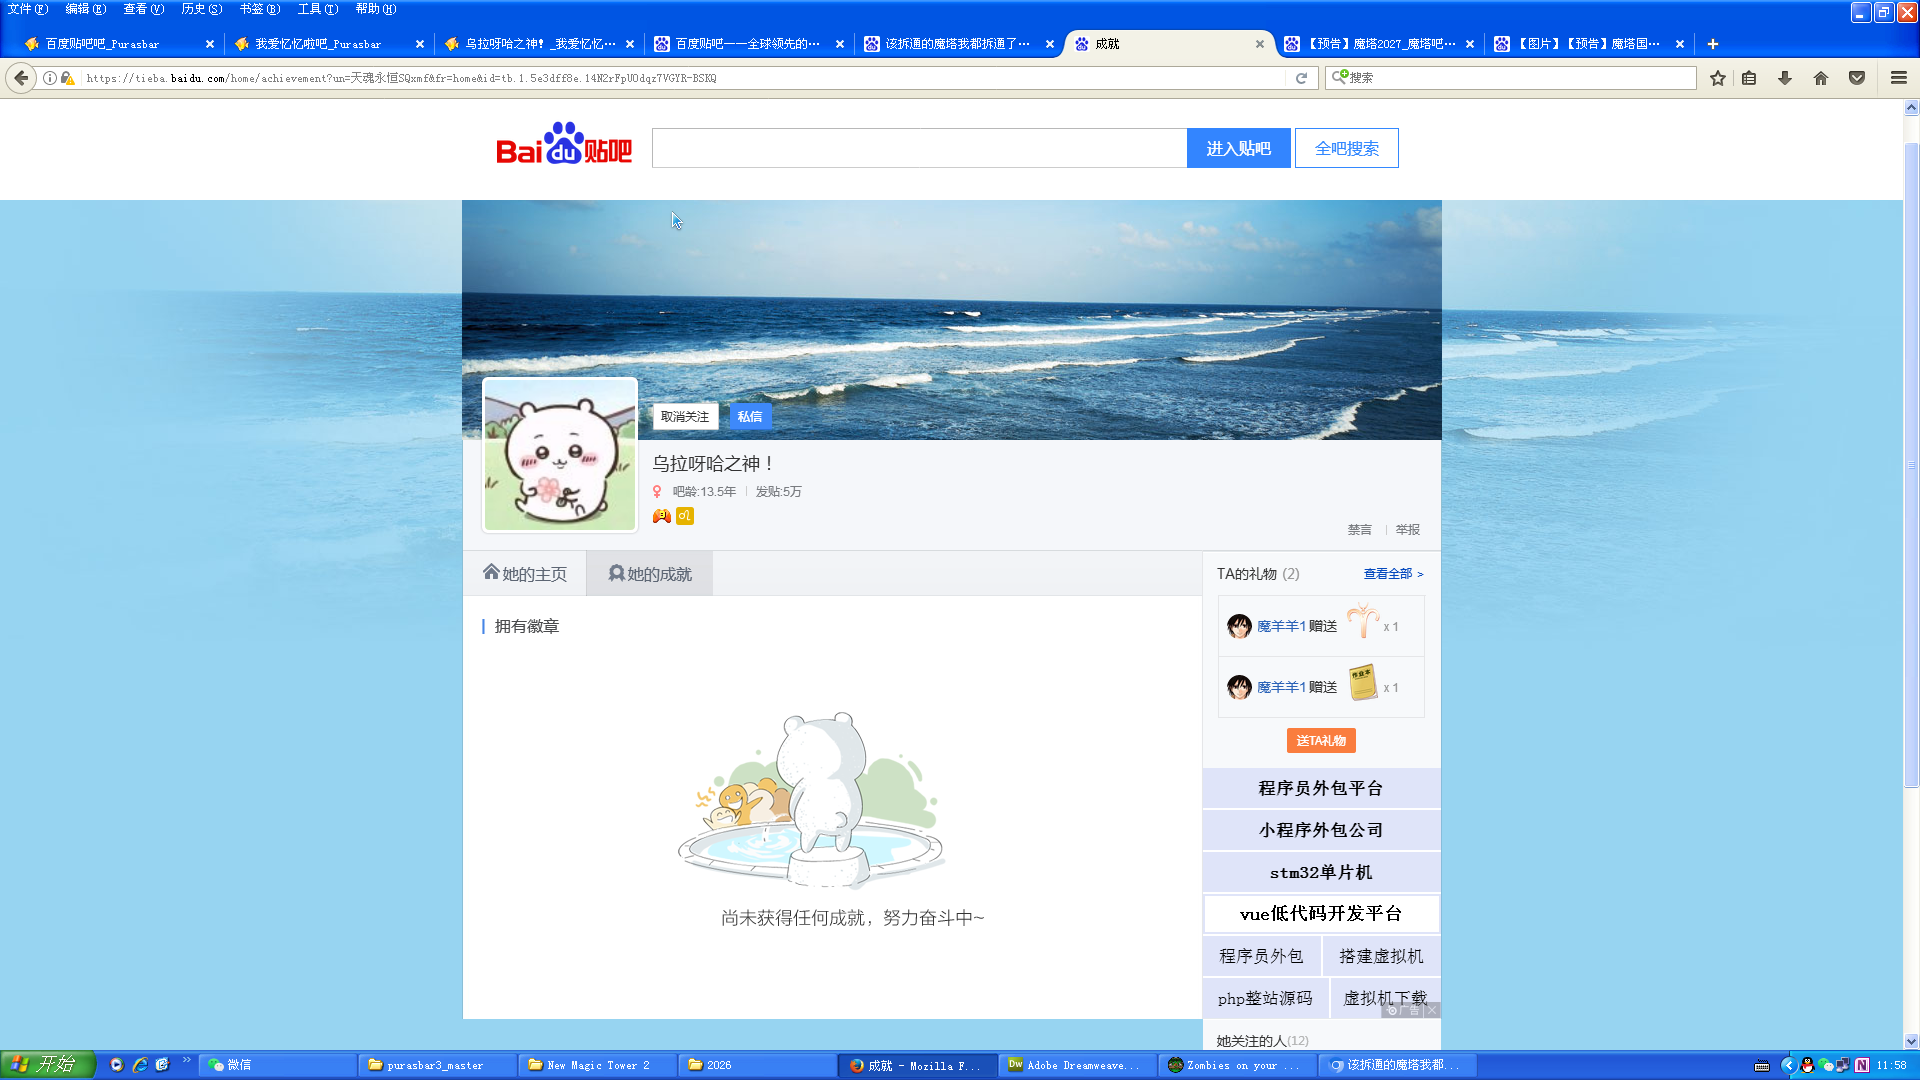Save page to Pocket icon
The width and height of the screenshot is (1920, 1080).
point(1857,78)
